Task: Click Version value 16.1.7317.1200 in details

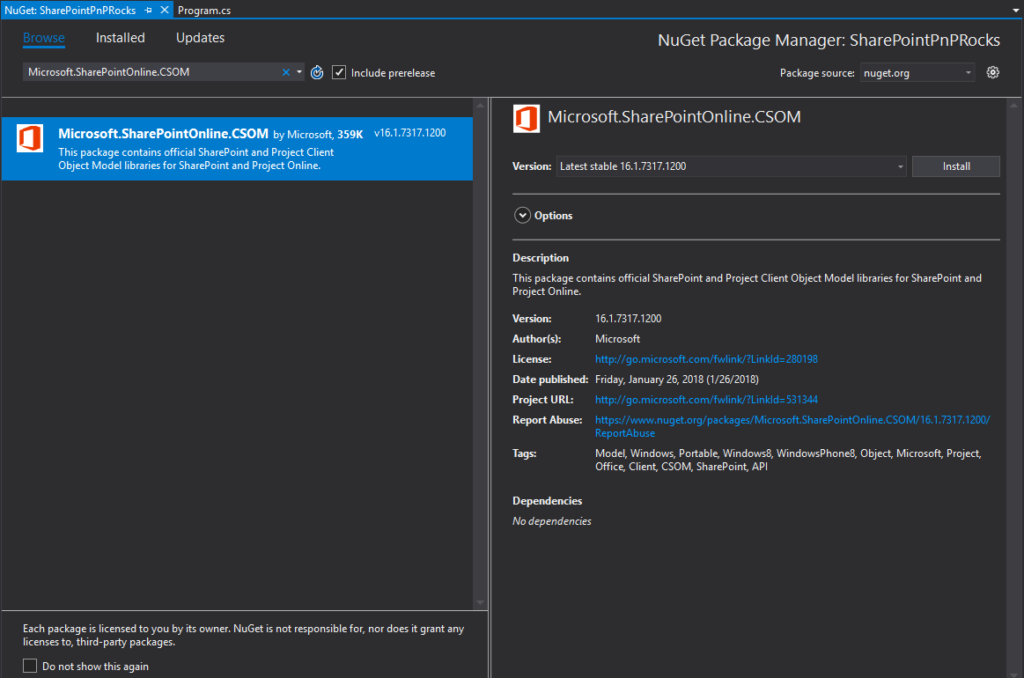Action: click(628, 318)
